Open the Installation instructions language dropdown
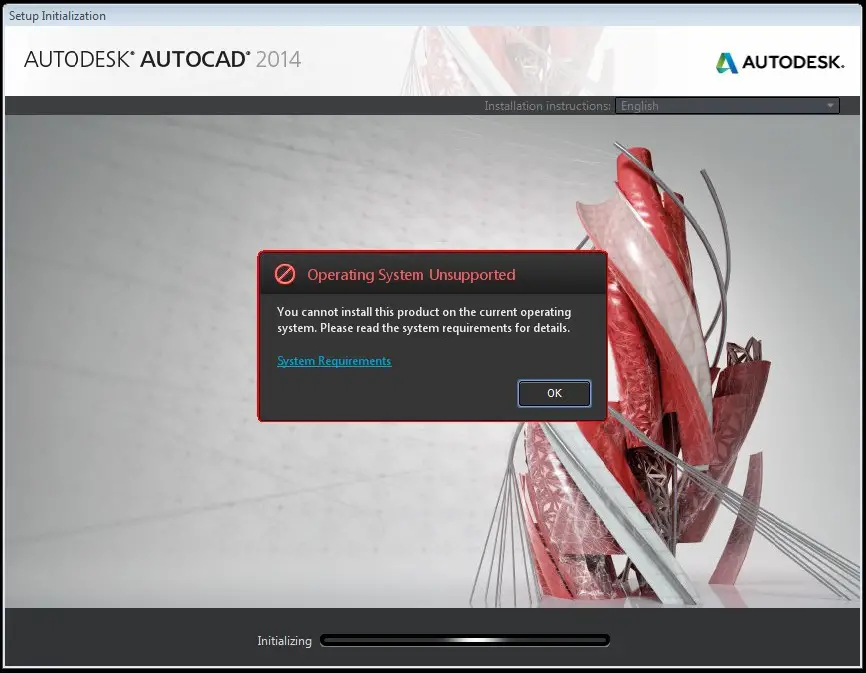This screenshot has height=673, width=866. (727, 105)
